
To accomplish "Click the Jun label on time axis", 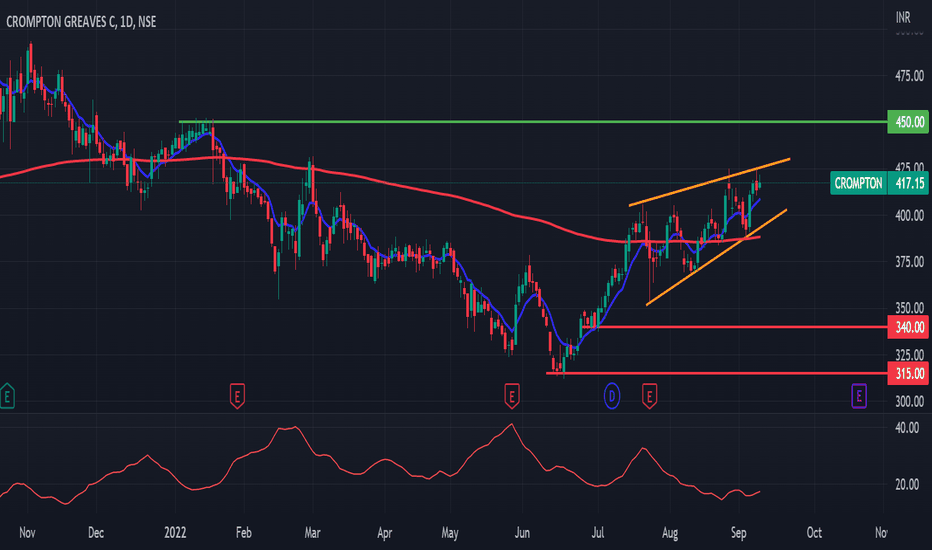I will (522, 533).
